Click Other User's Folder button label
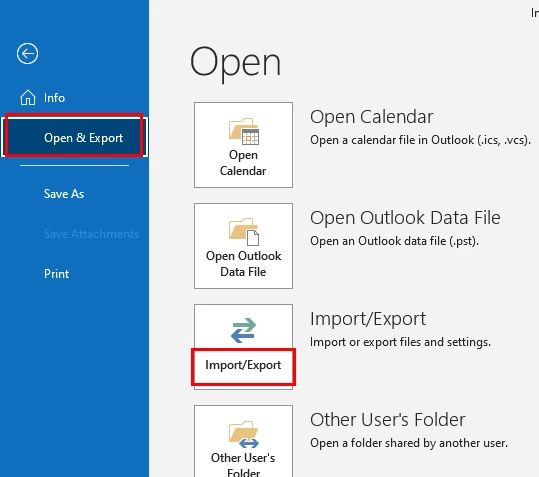 tap(243, 465)
